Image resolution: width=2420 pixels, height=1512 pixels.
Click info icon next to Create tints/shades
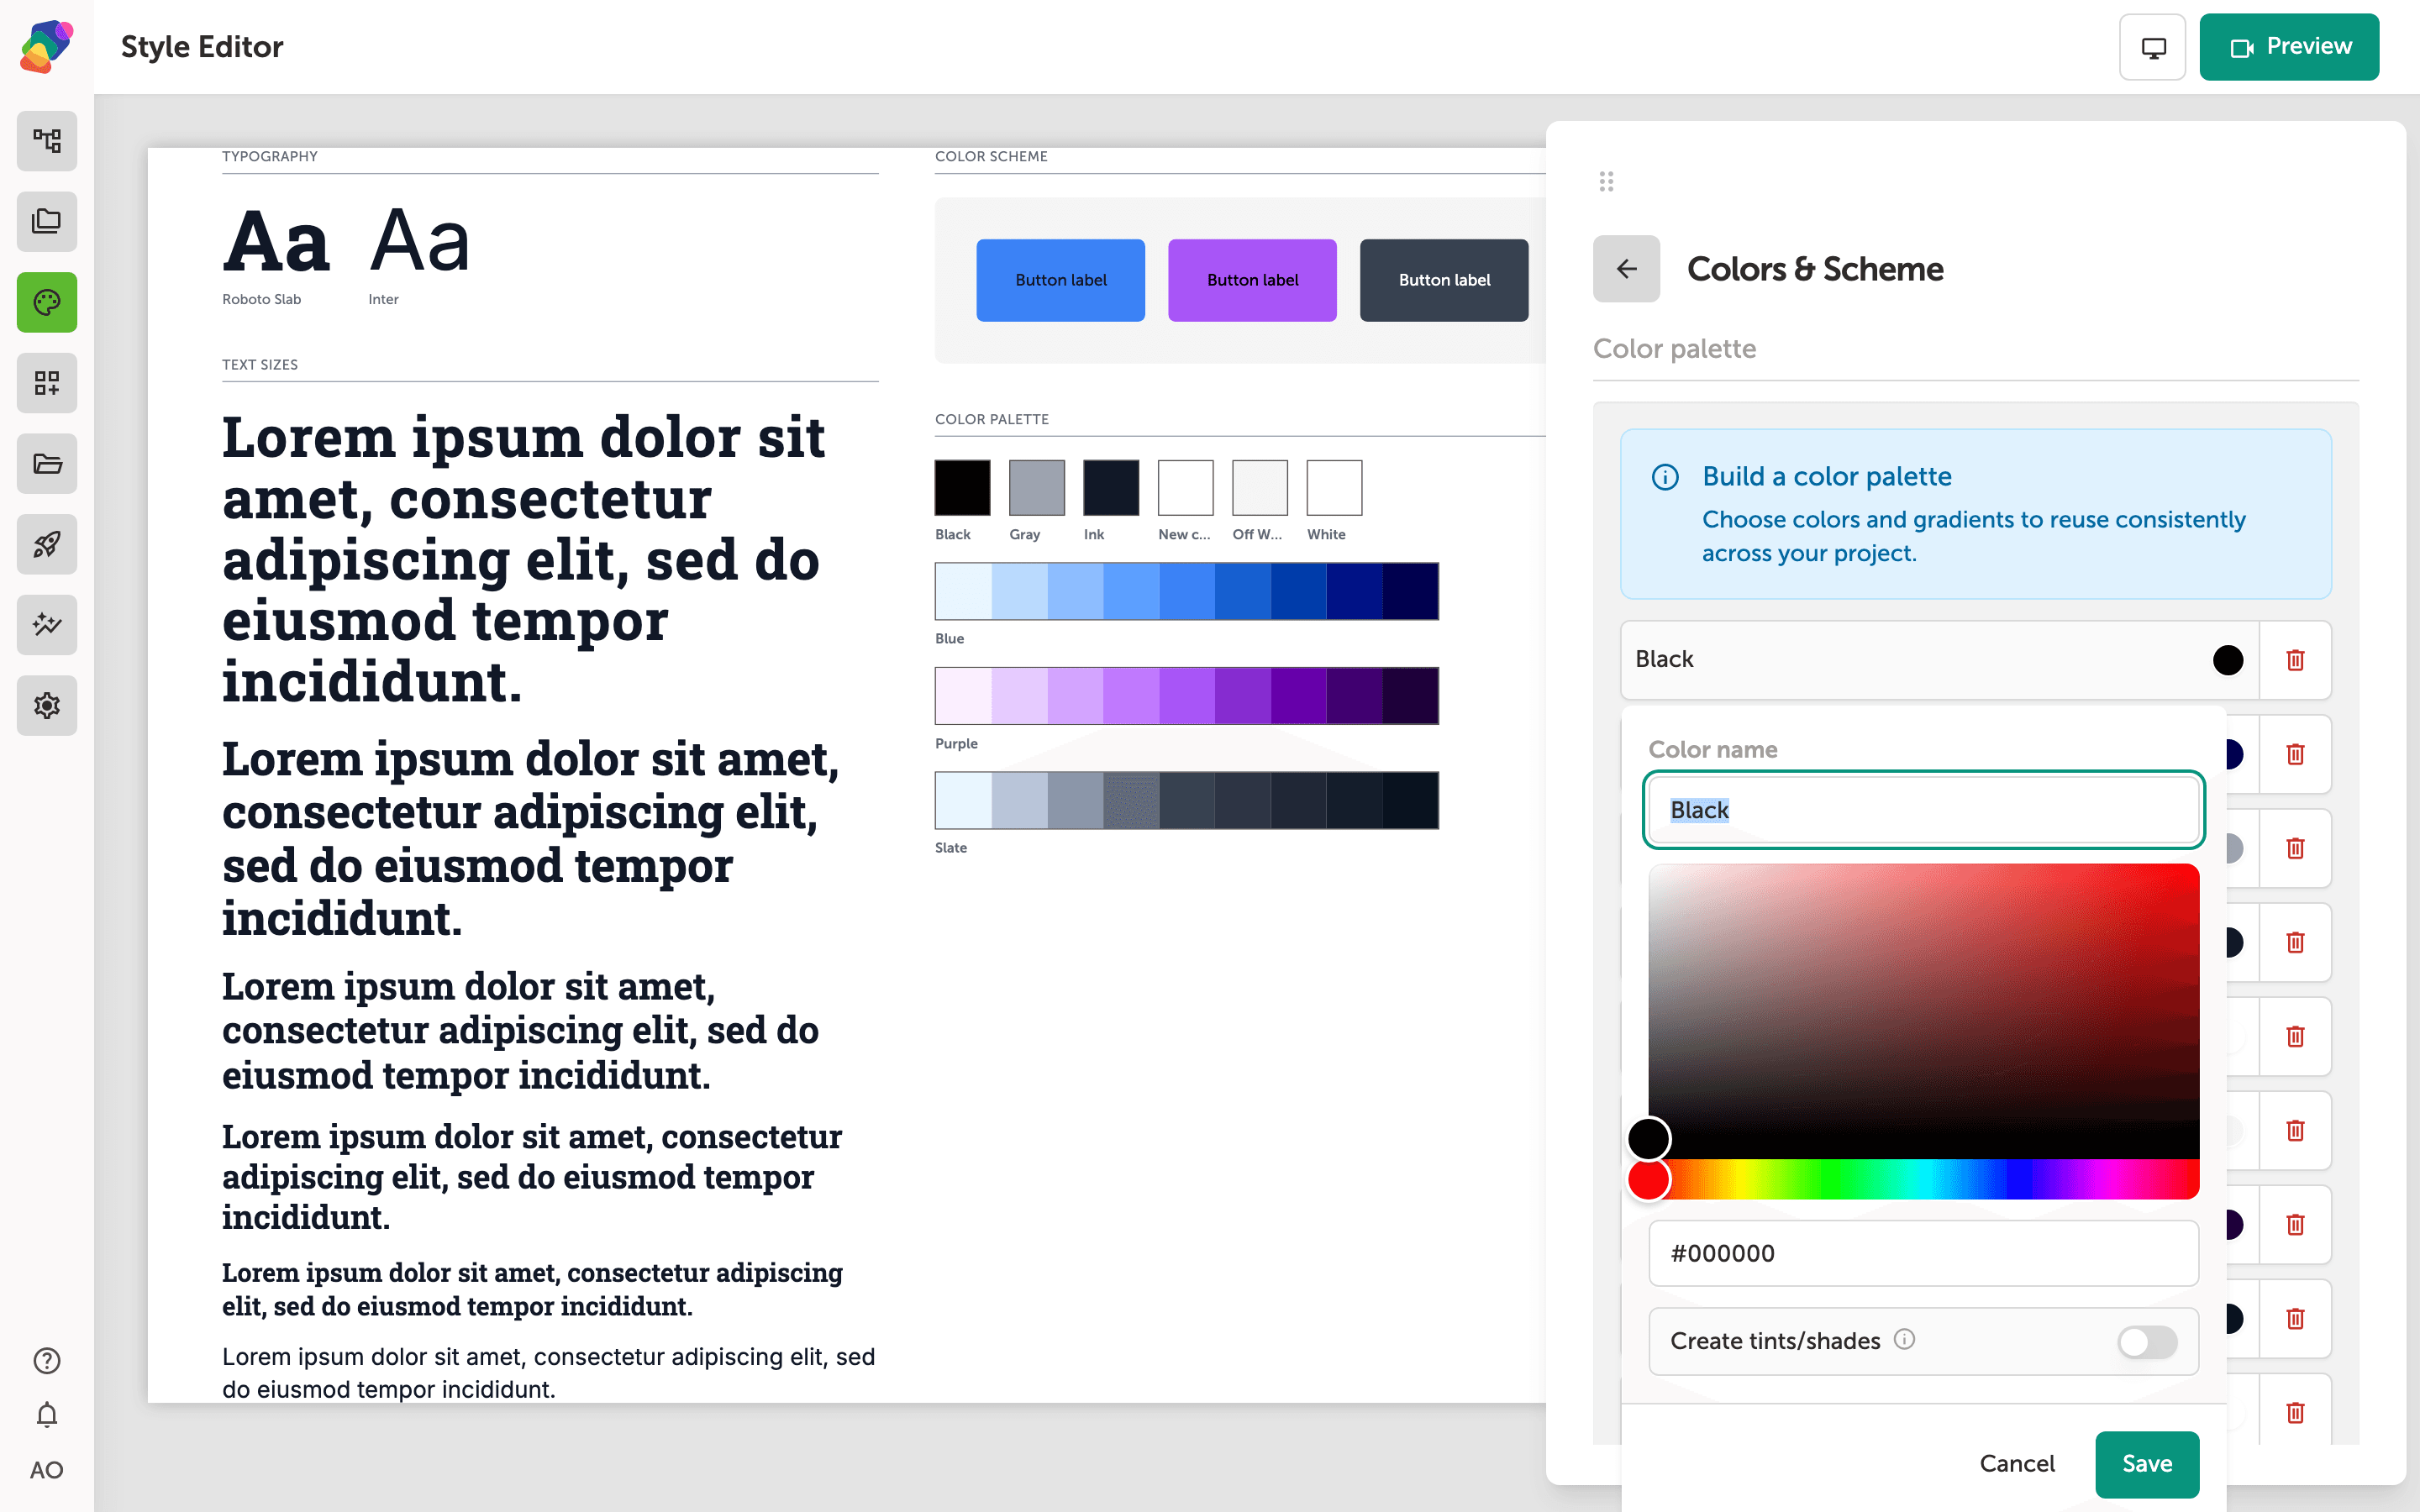click(x=1904, y=1339)
